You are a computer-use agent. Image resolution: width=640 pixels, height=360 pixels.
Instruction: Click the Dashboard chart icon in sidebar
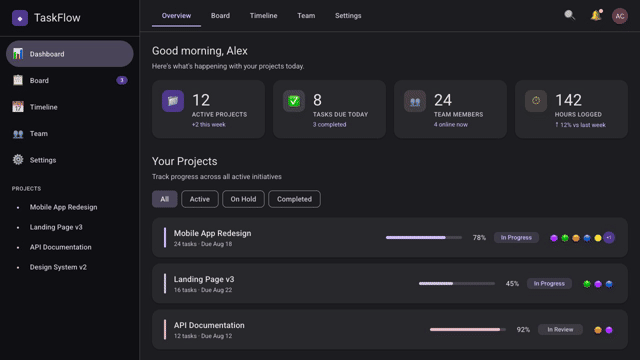click(18, 53)
